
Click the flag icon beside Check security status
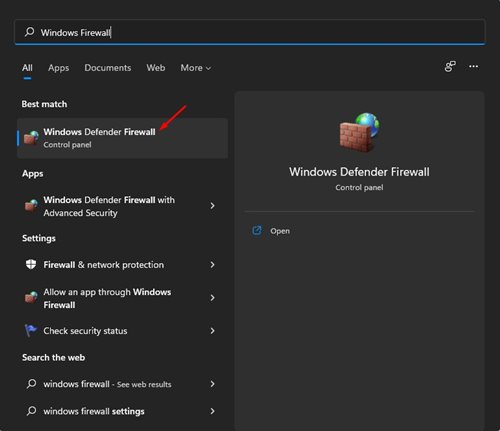click(x=31, y=331)
